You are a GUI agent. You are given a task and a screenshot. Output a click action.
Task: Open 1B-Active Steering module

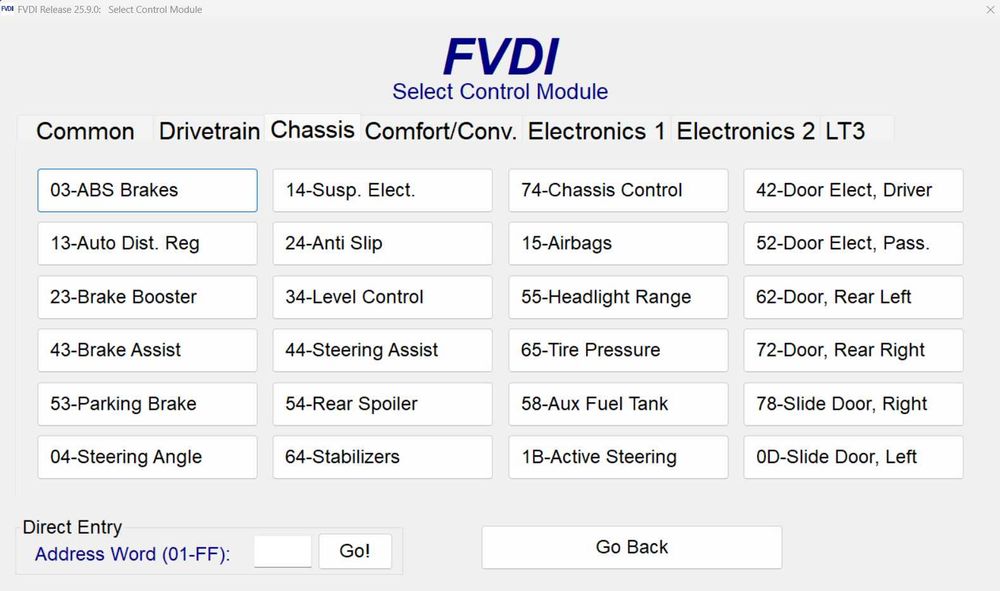[618, 457]
